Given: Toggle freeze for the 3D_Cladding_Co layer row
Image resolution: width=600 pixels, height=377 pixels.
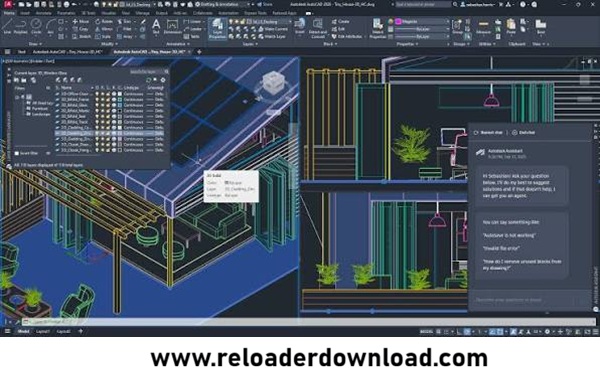Looking at the screenshot, I should pos(103,127).
